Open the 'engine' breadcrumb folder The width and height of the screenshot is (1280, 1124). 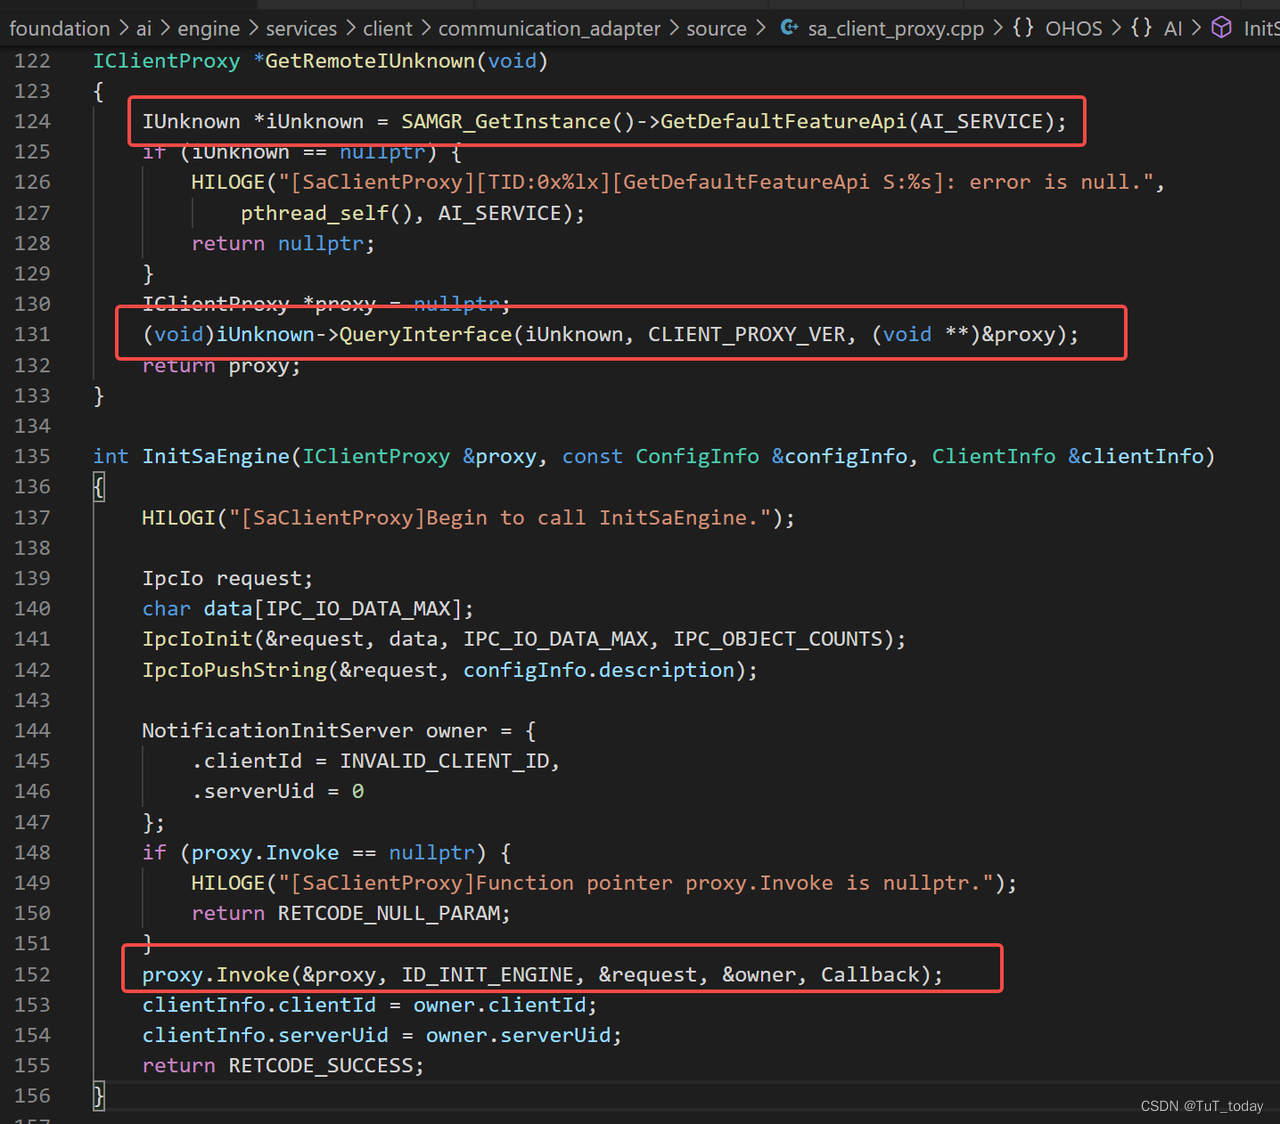209,29
